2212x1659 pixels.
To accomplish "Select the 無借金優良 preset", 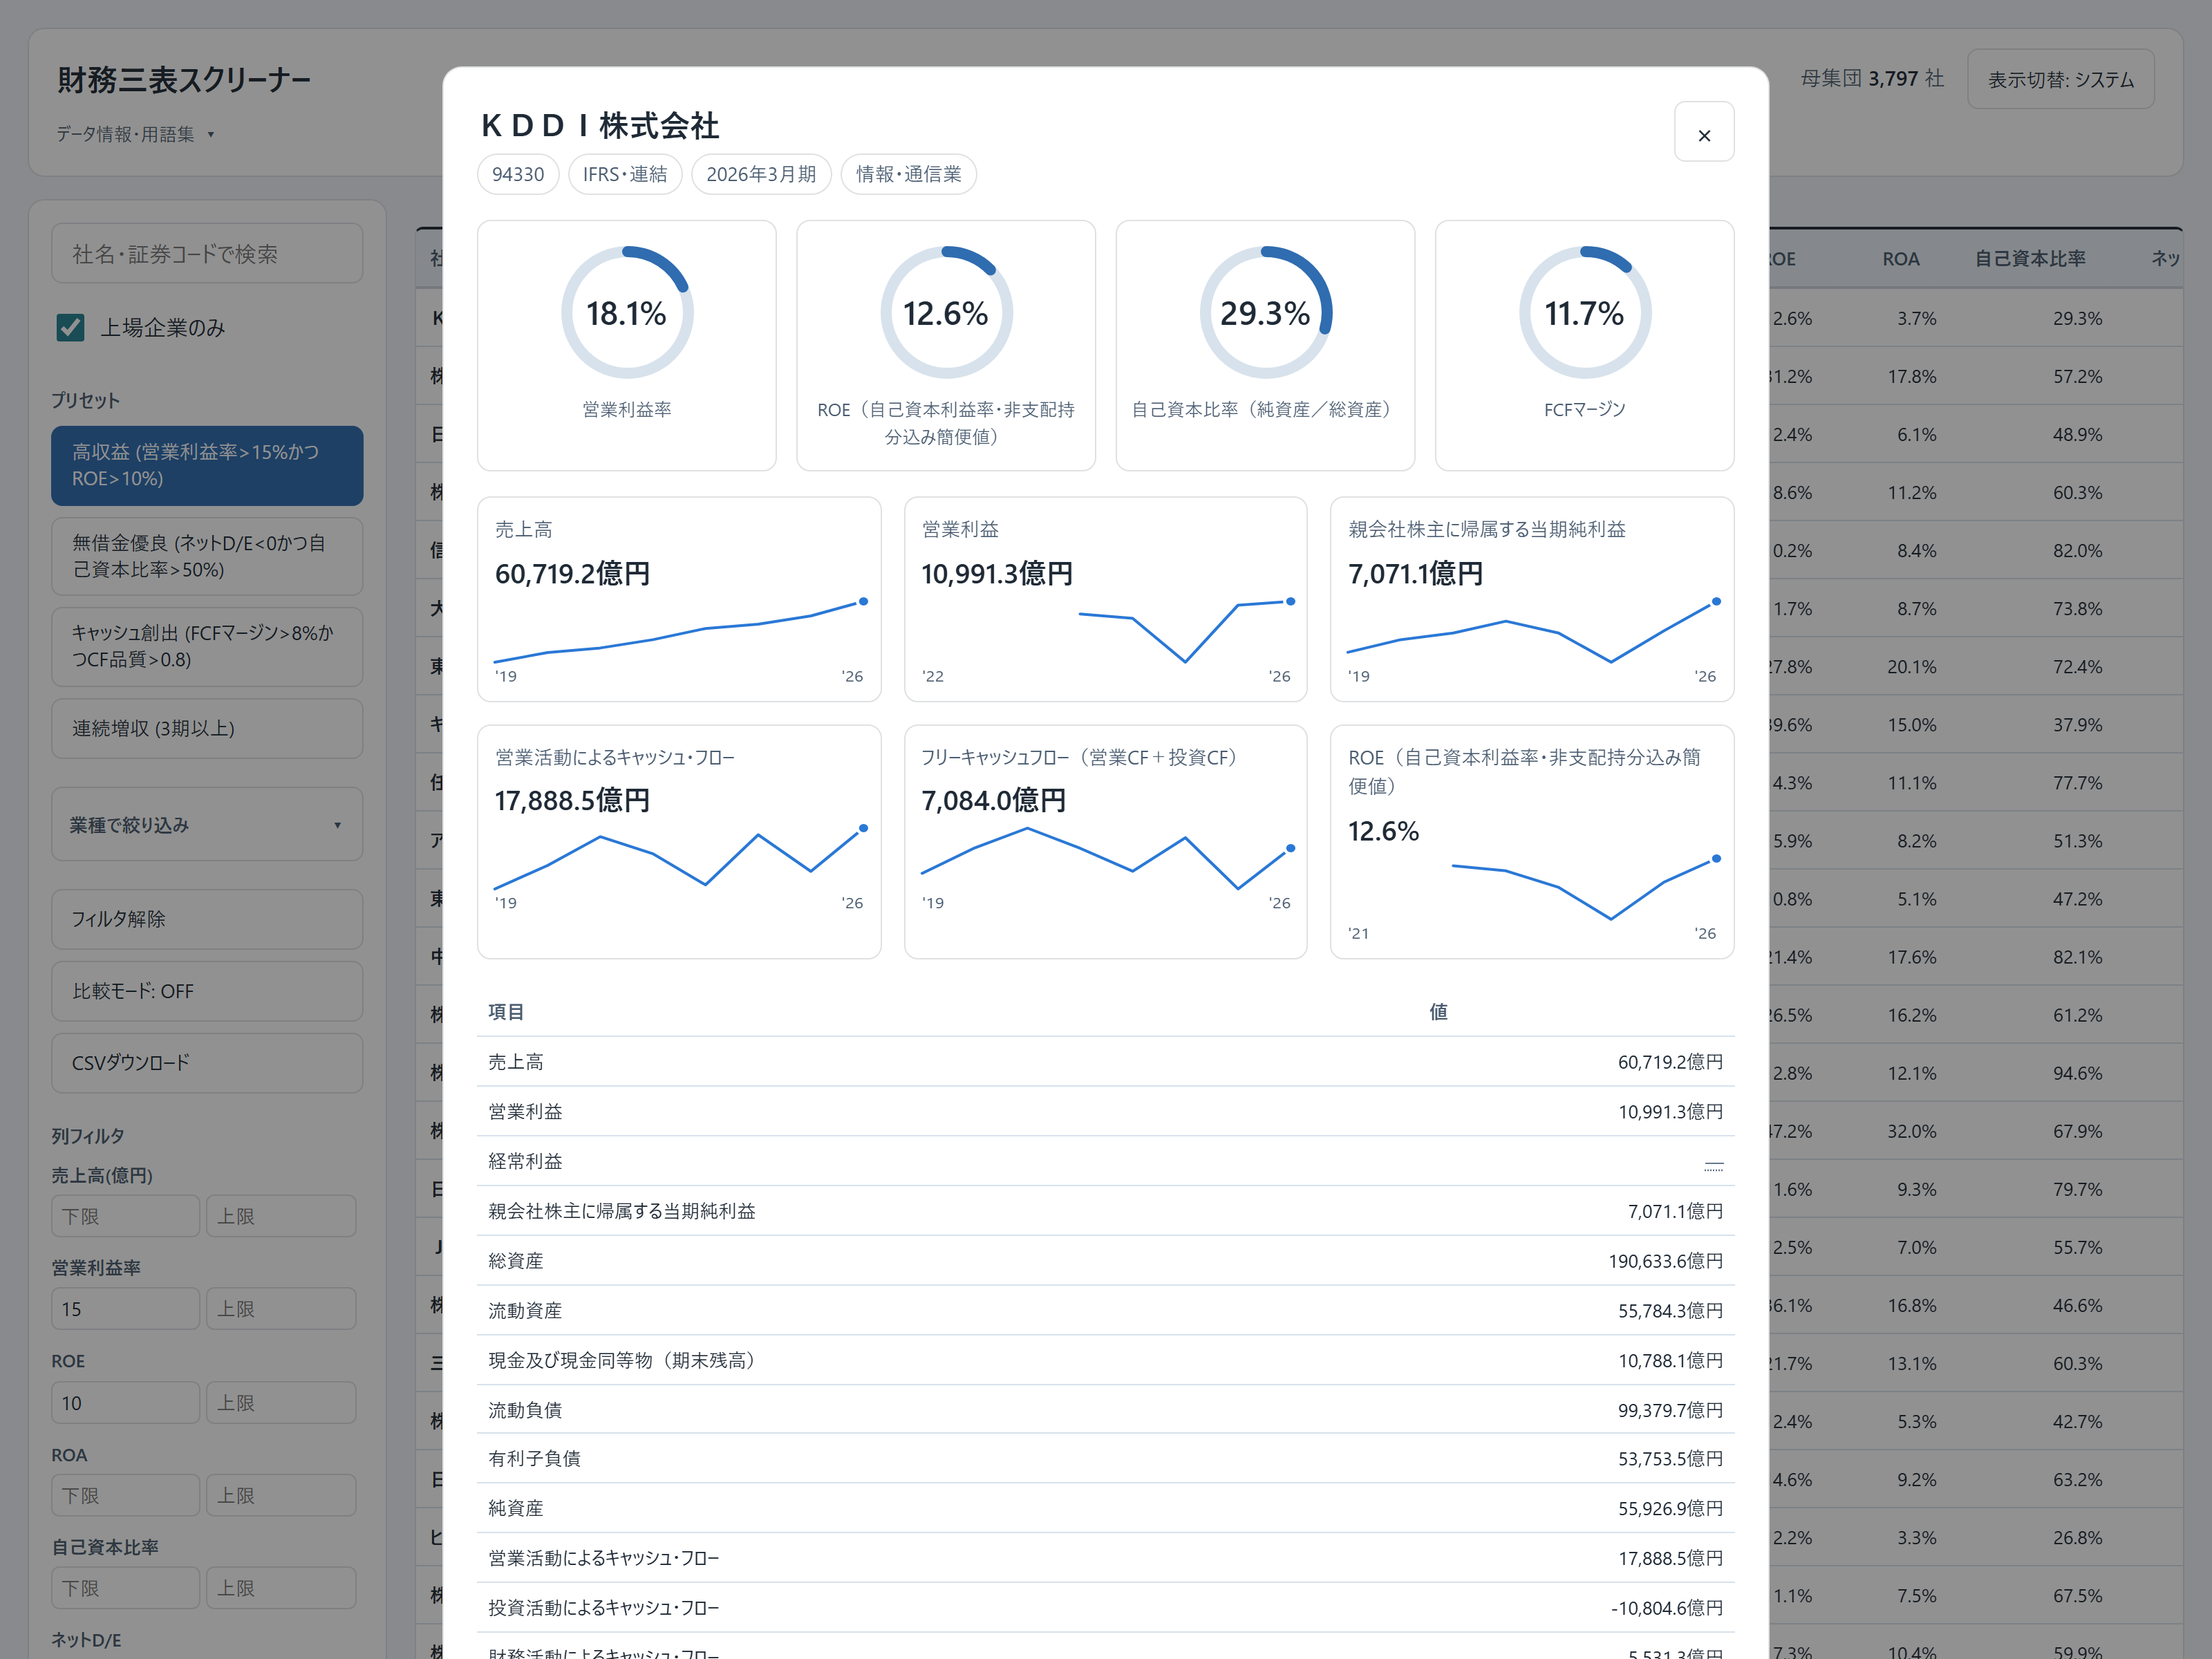I will (207, 556).
